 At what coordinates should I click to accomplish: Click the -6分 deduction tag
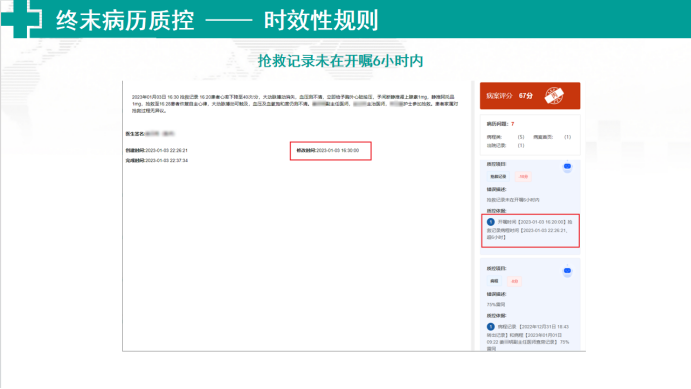click(514, 281)
